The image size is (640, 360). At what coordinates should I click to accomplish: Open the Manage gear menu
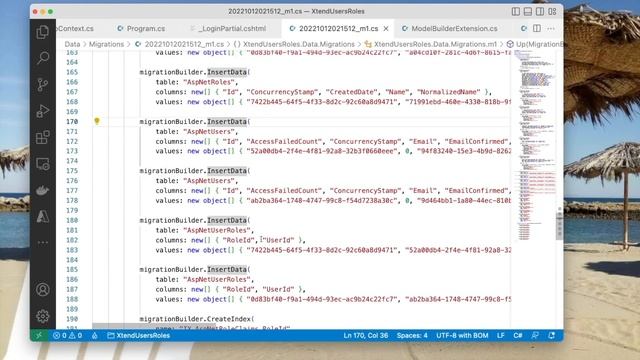point(42,316)
